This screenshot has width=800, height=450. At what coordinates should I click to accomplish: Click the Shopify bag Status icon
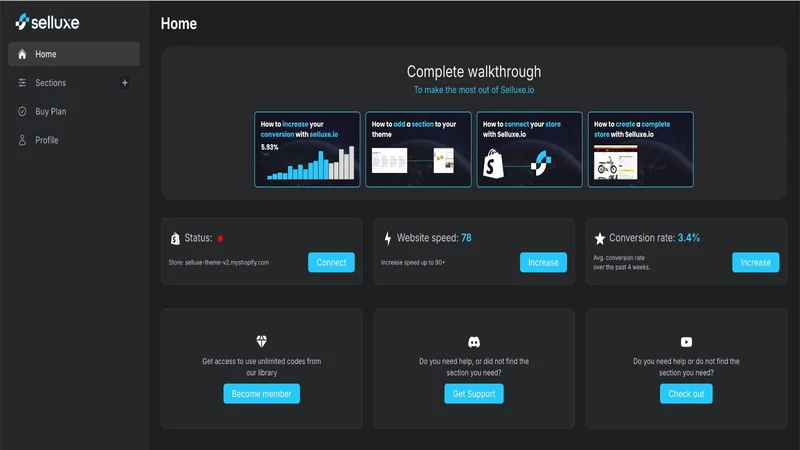[175, 238]
